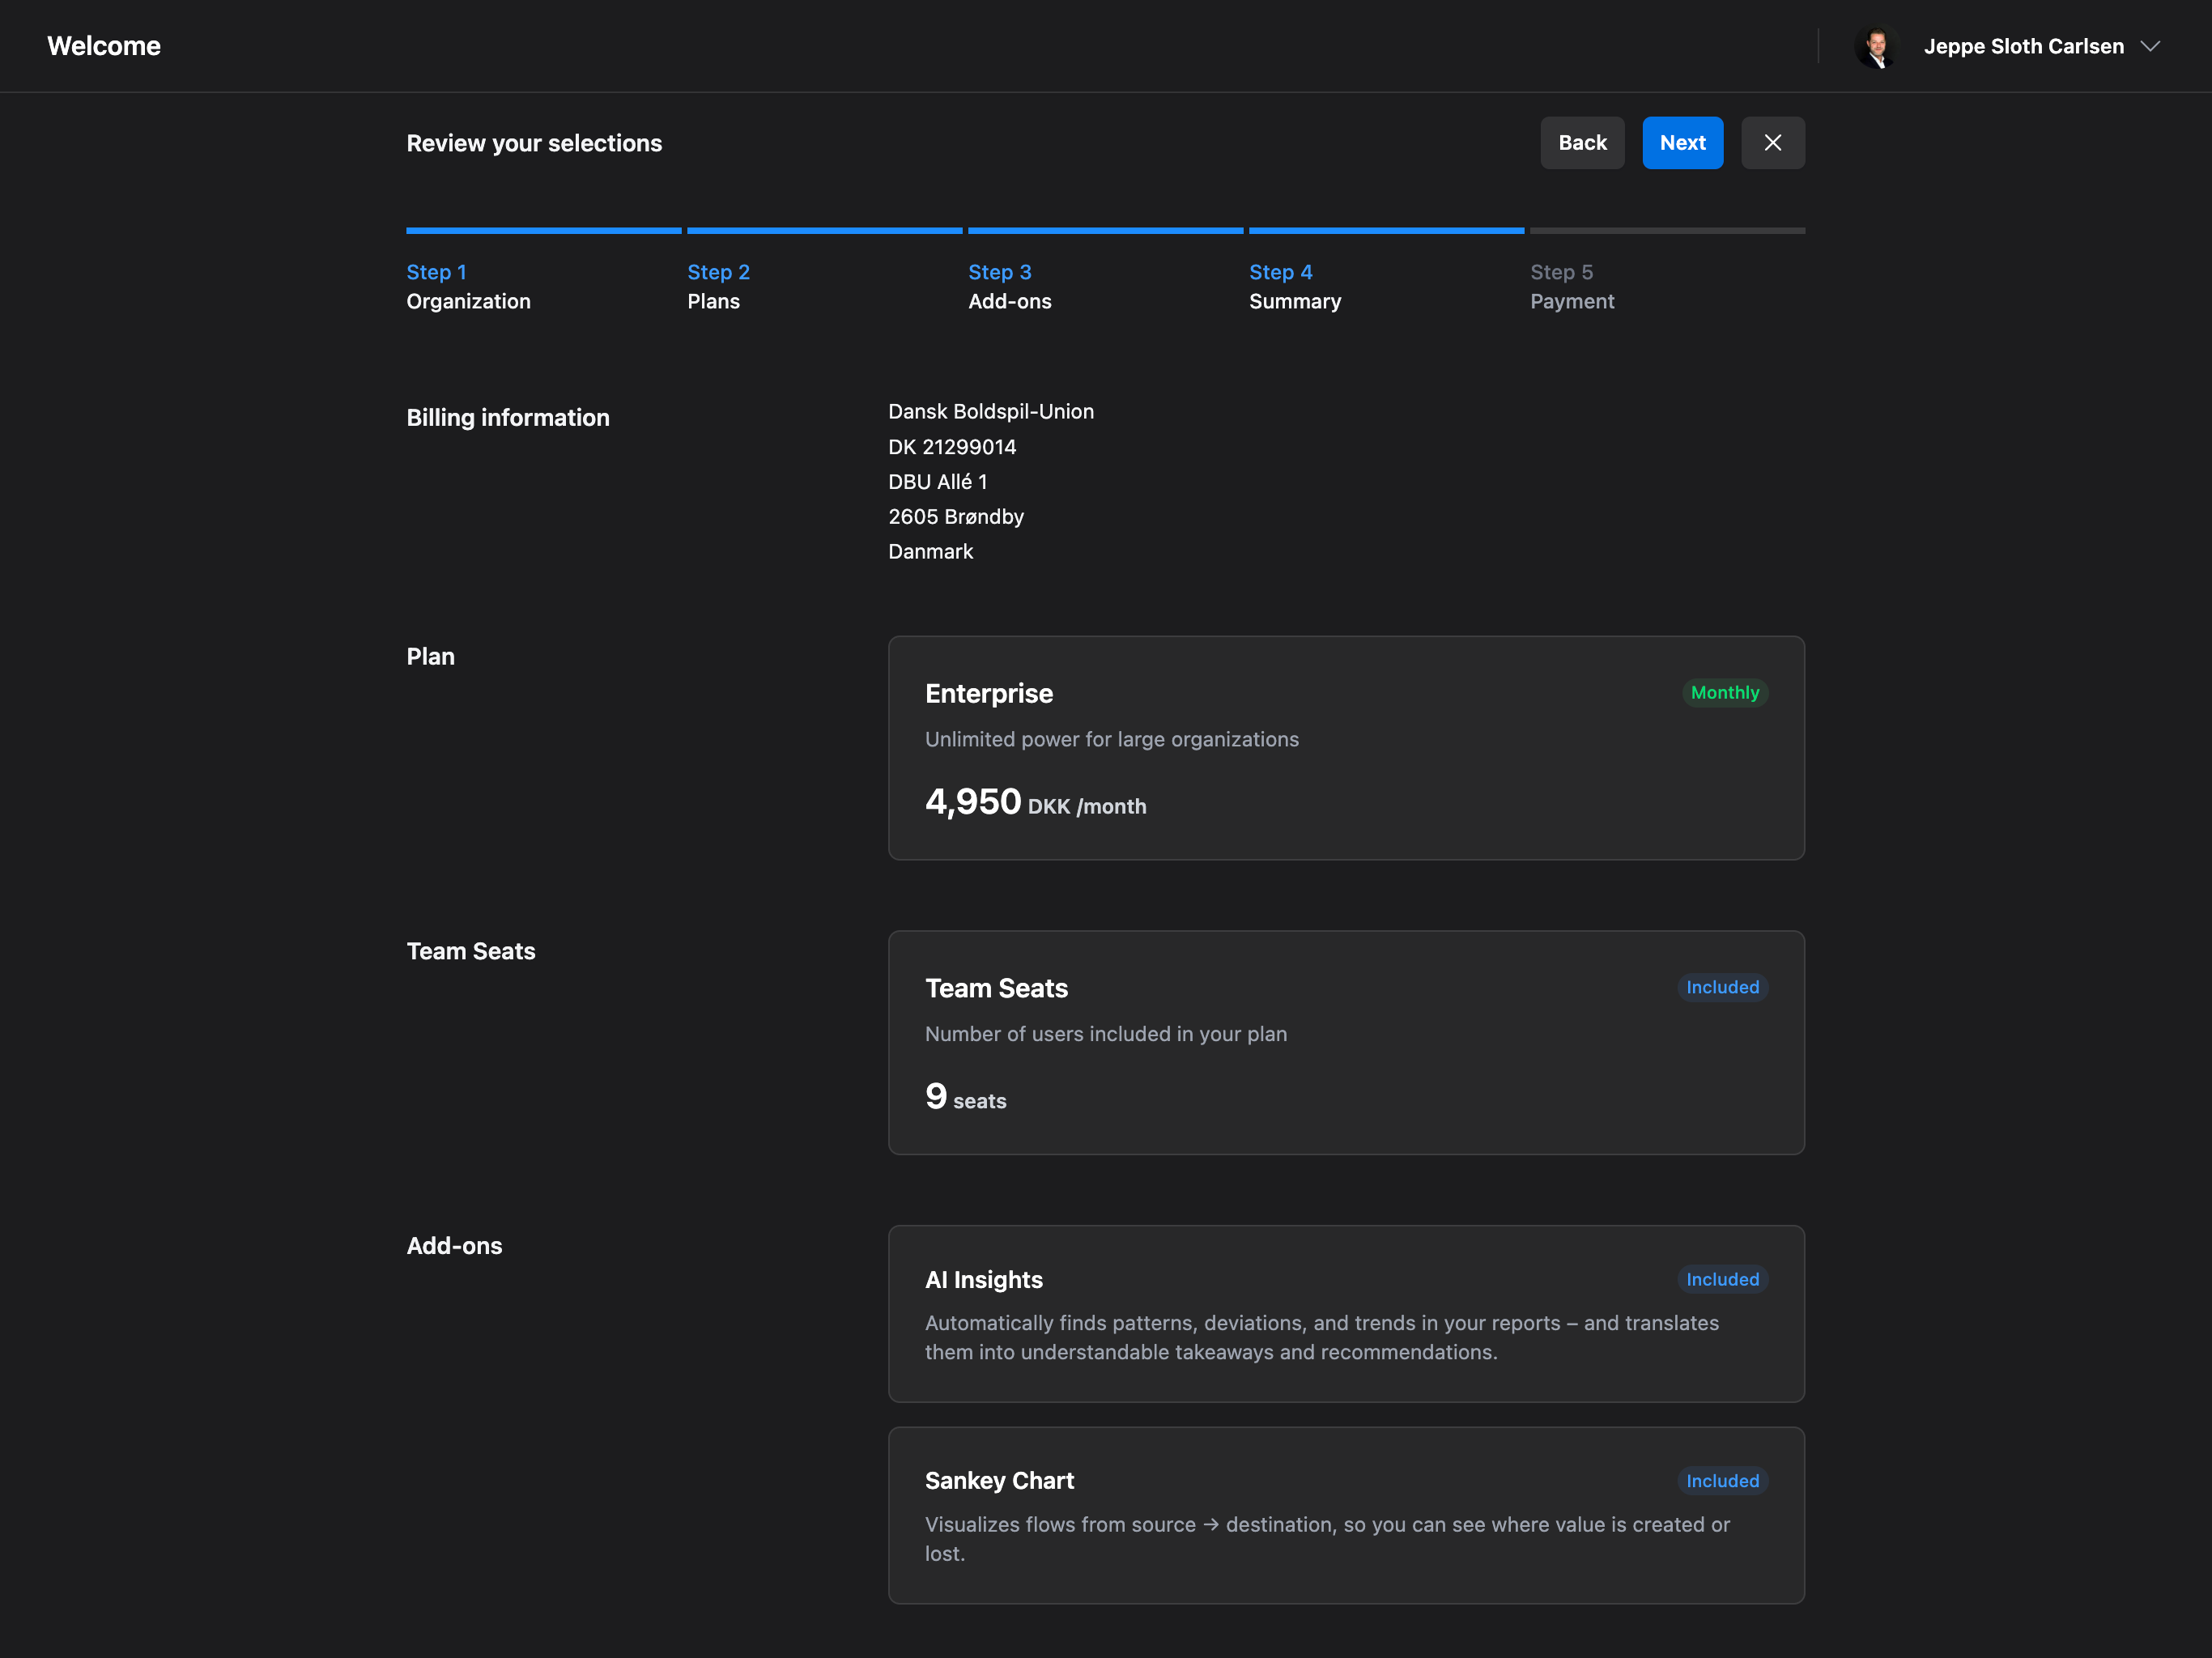
Task: Select the Step 4 Summary tab
Action: tap(1294, 286)
